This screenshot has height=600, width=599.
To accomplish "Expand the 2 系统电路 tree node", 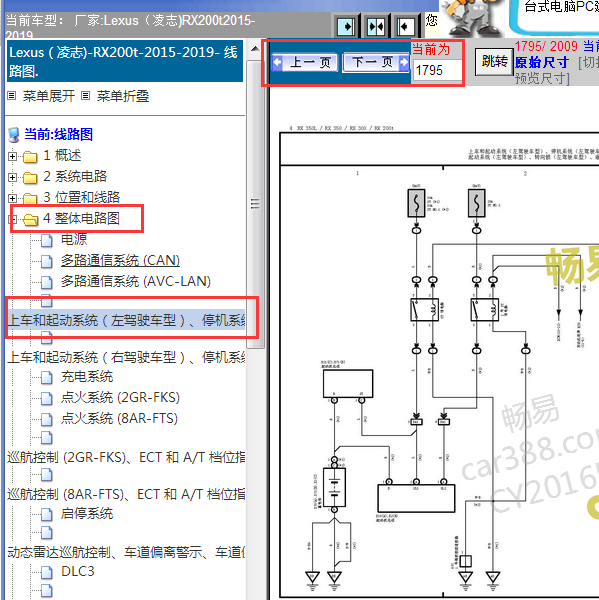I will (x=12, y=178).
